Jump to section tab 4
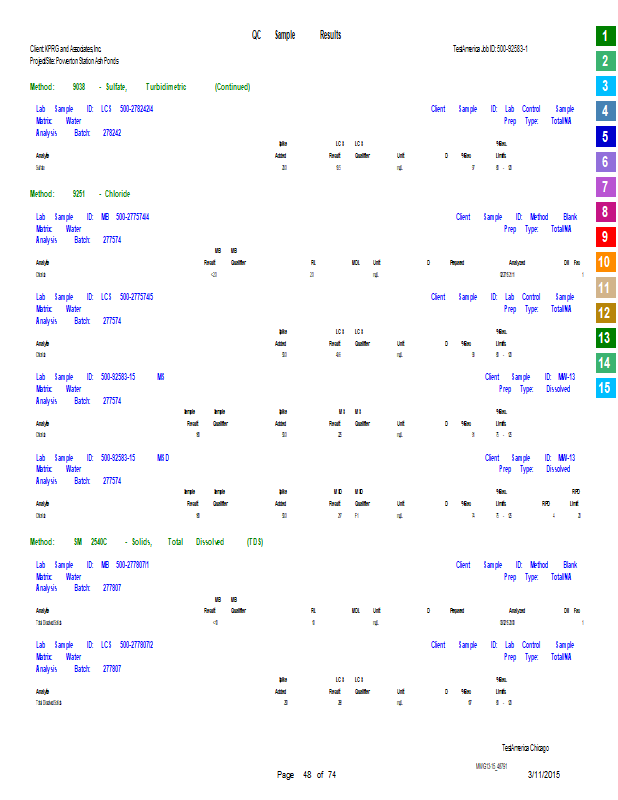618x800 pixels. pyautogui.click(x=604, y=111)
